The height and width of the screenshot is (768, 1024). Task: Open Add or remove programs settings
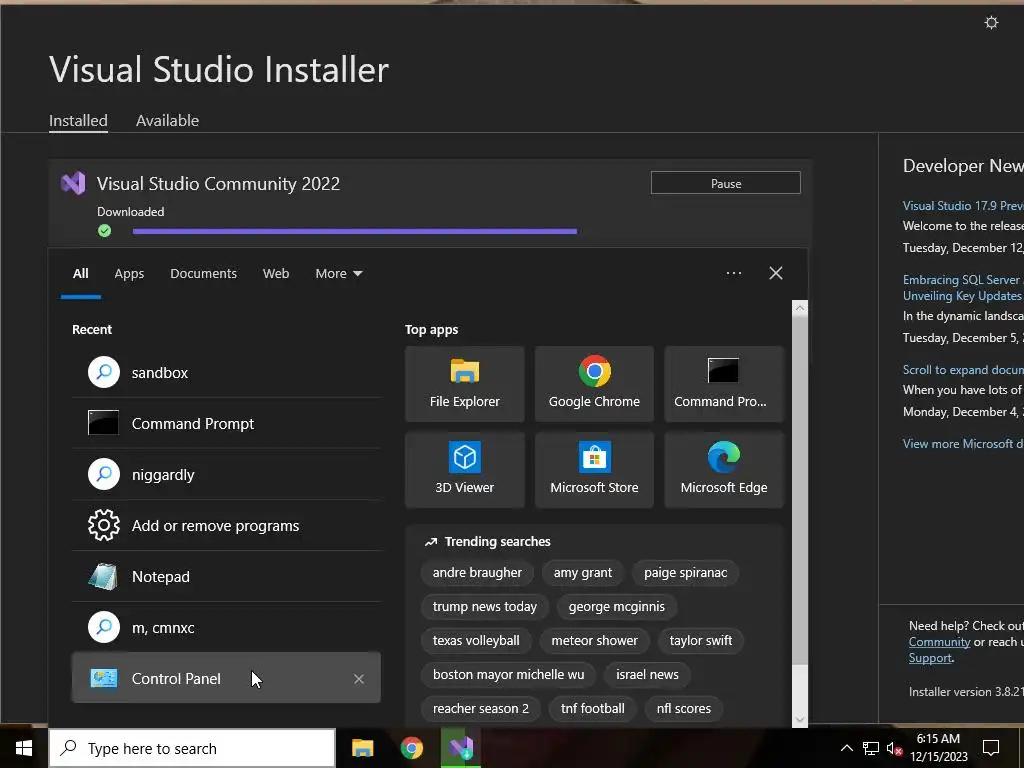click(x=226, y=526)
